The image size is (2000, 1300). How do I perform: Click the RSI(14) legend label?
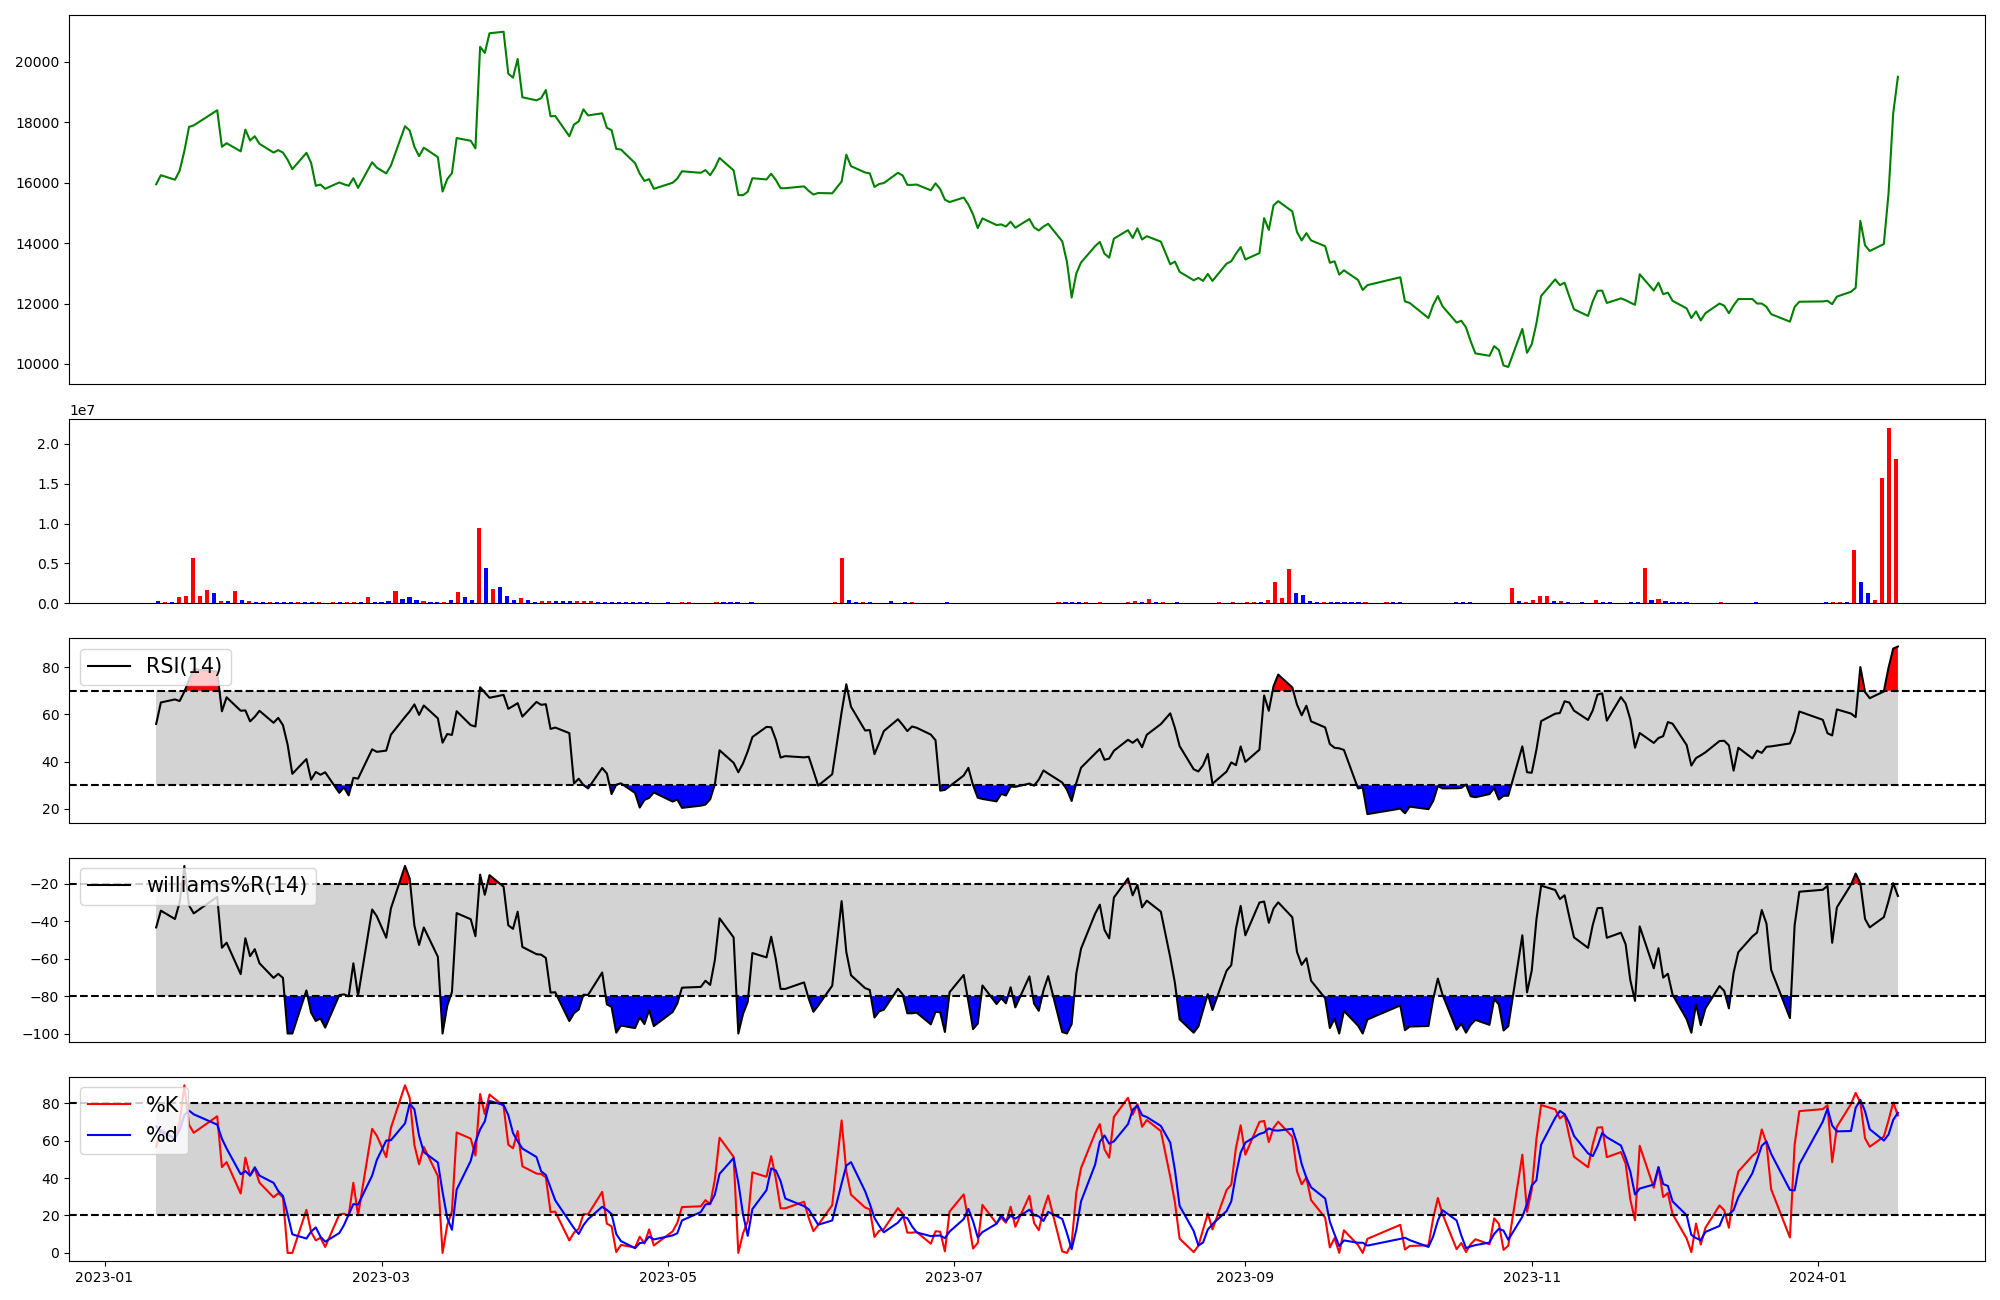(x=183, y=666)
